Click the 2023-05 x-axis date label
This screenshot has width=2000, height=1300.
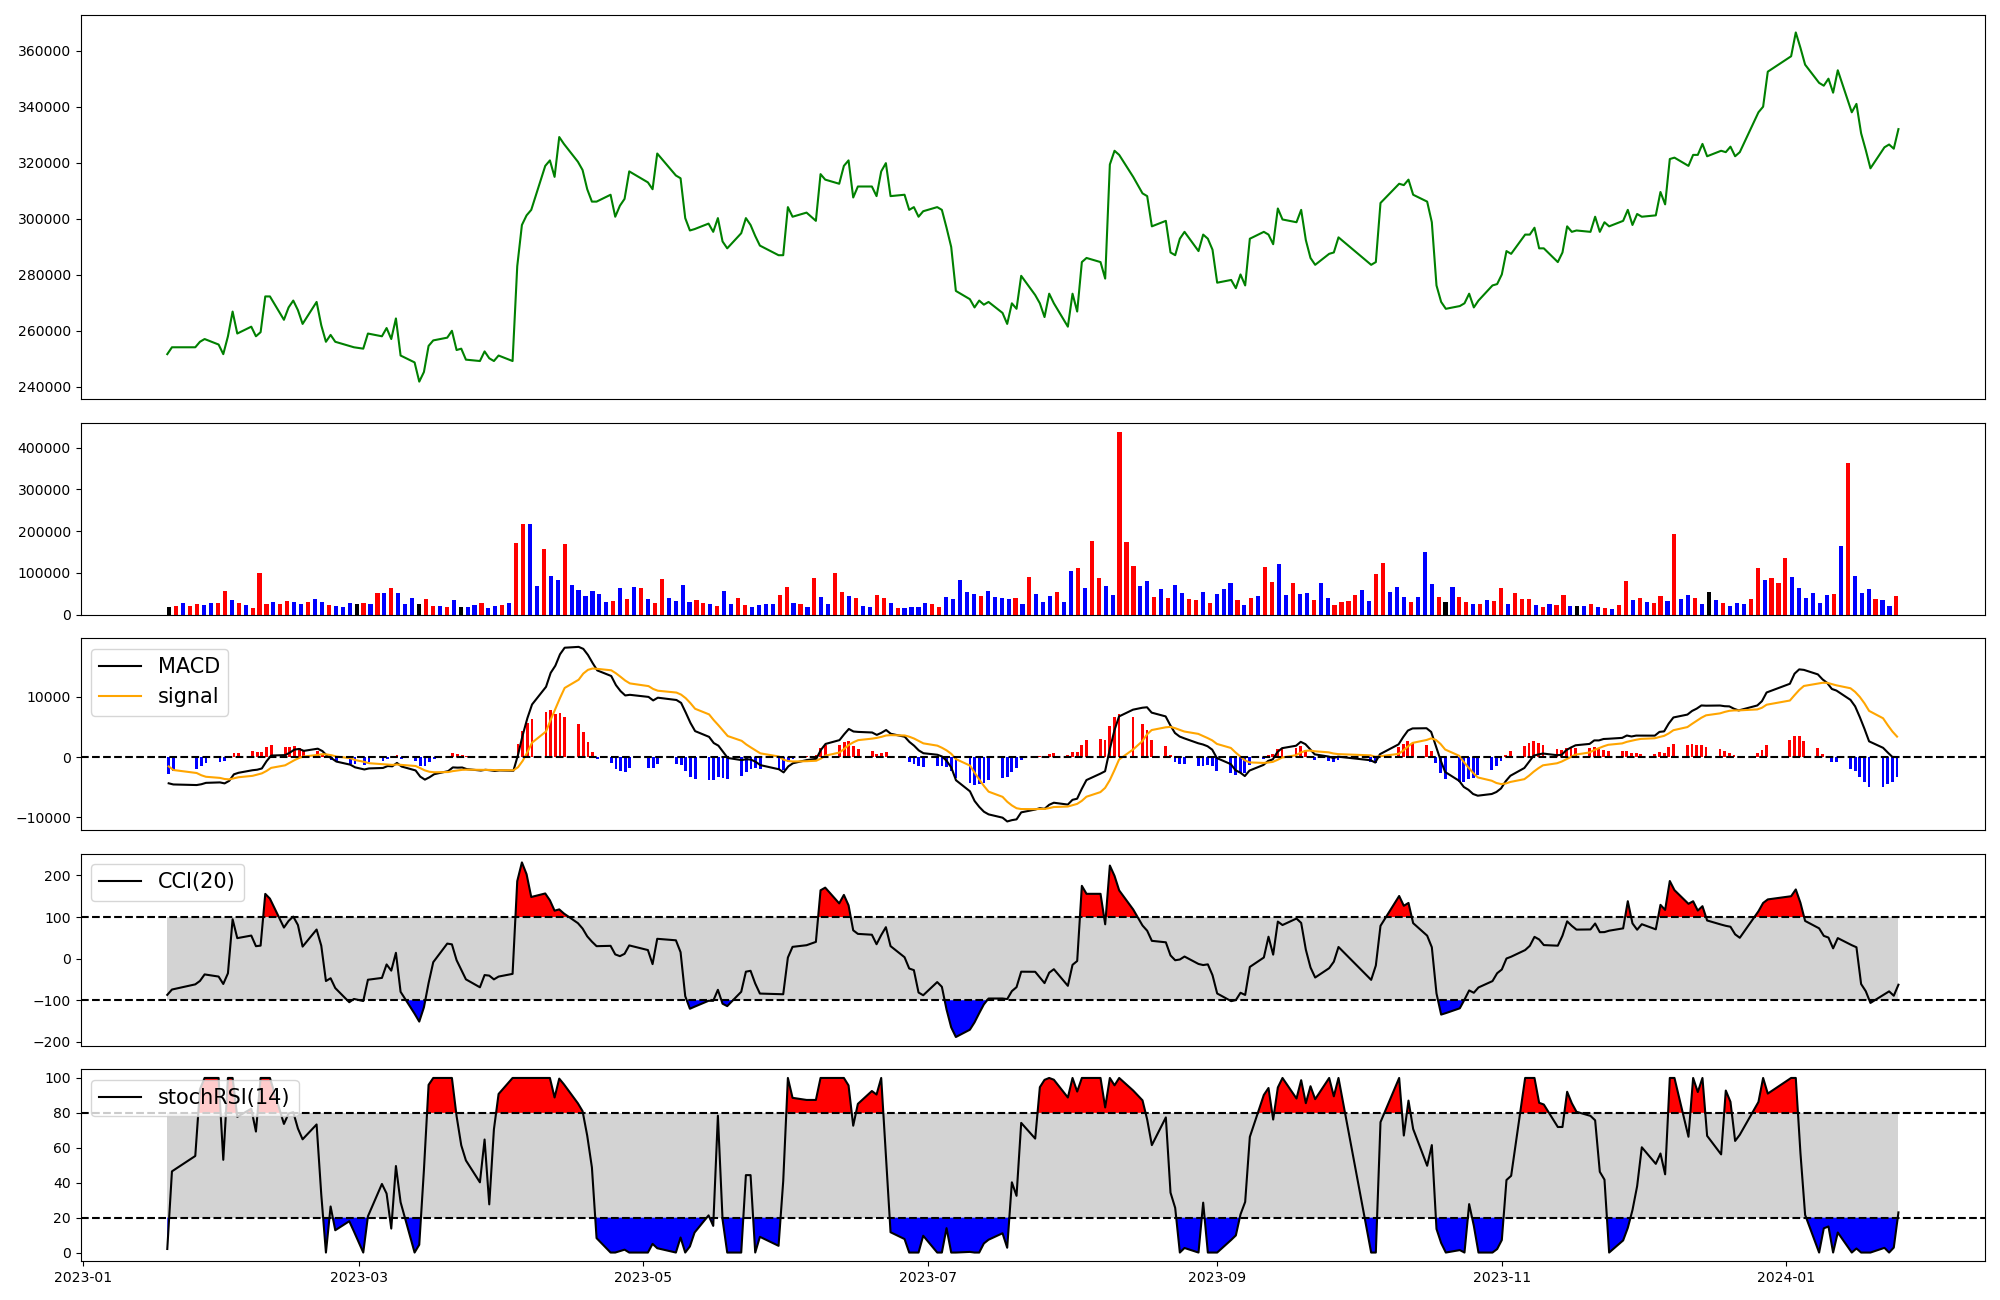tap(643, 1277)
